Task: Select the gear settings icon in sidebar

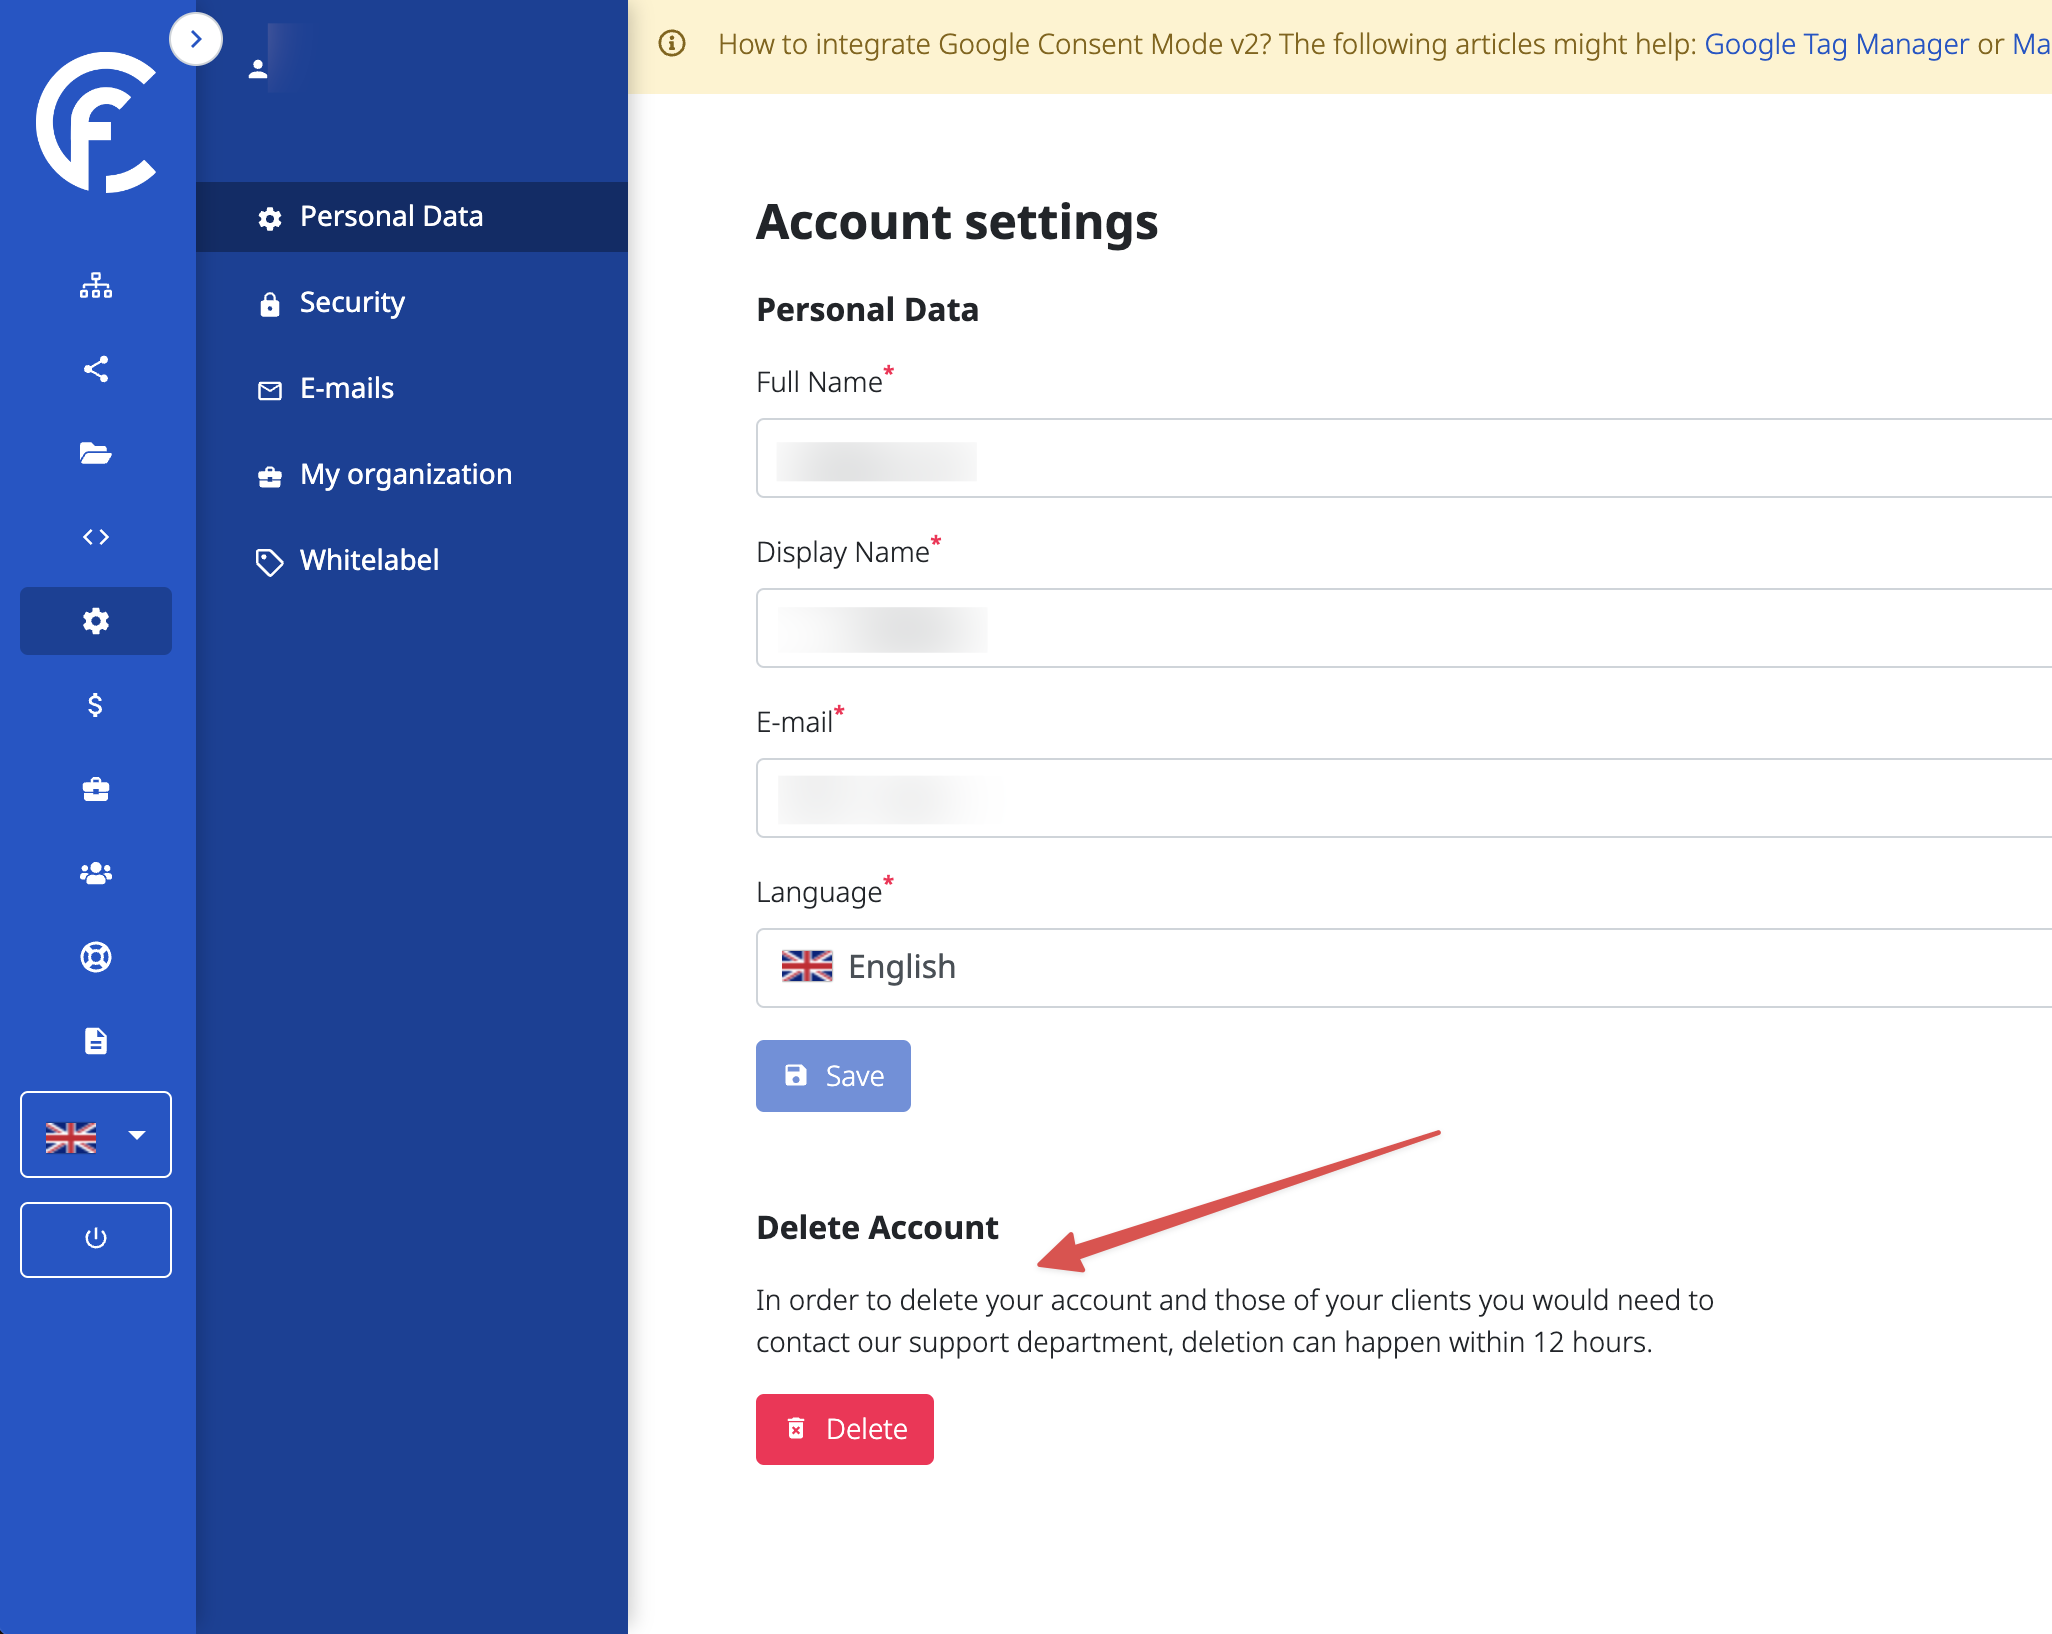Action: [96, 621]
